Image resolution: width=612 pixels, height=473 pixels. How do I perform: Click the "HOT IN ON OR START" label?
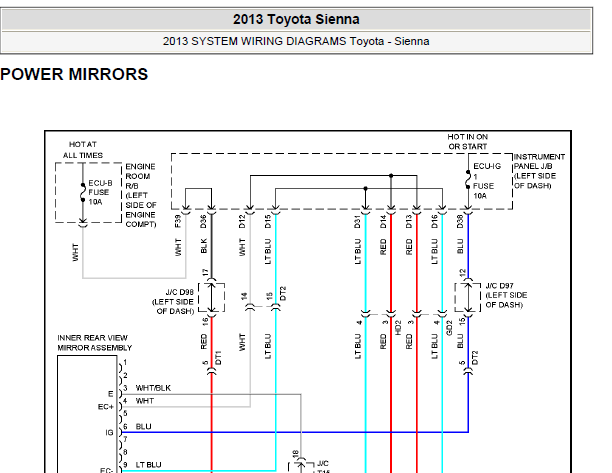click(x=468, y=142)
